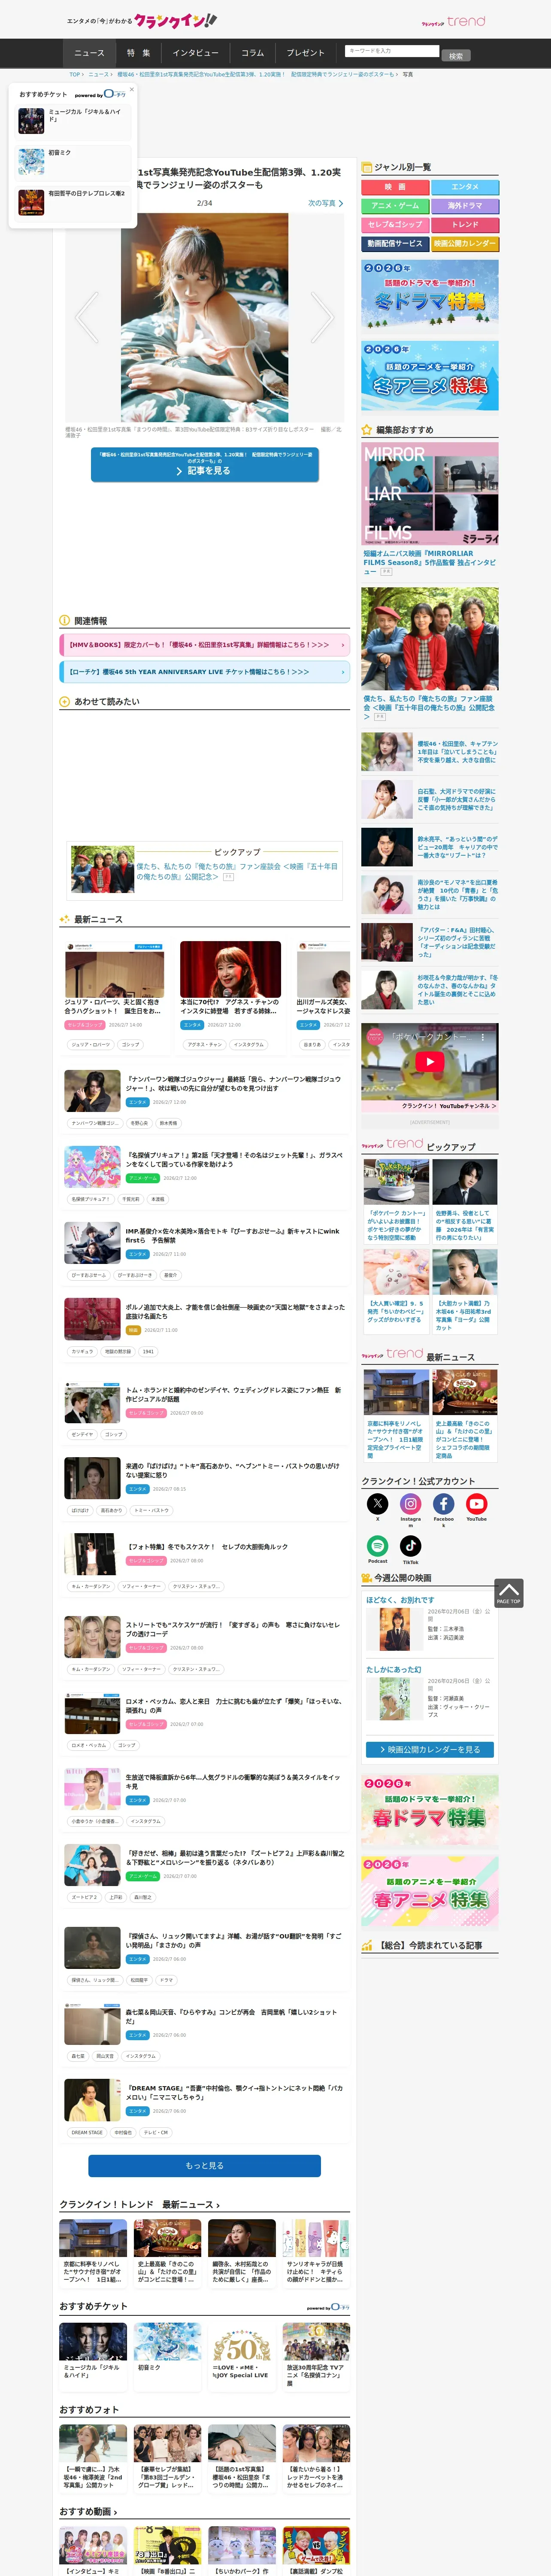Image resolution: width=551 pixels, height=2576 pixels.
Task: Click 千賀光莉 tag chip
Action: (130, 1199)
